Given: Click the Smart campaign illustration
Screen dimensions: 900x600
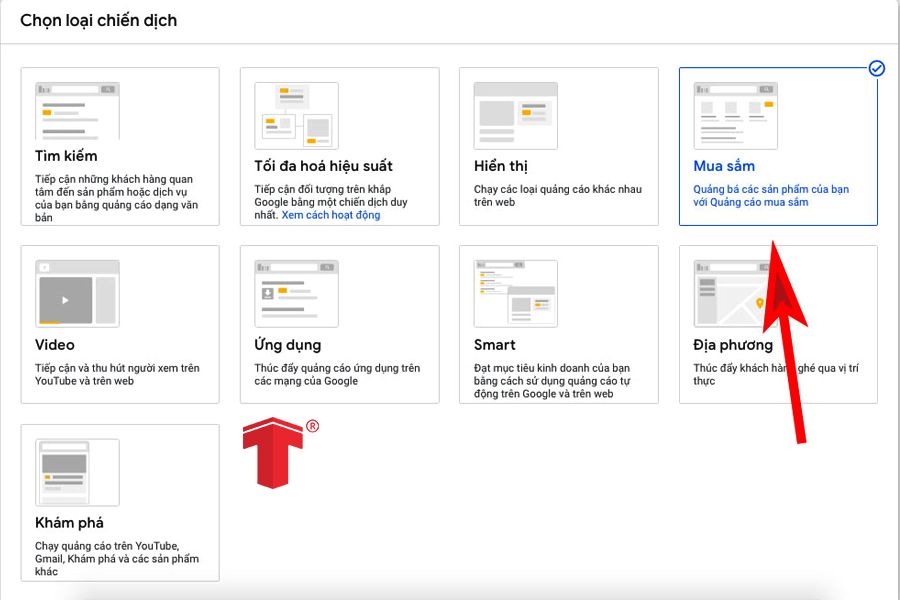Looking at the screenshot, I should [515, 293].
